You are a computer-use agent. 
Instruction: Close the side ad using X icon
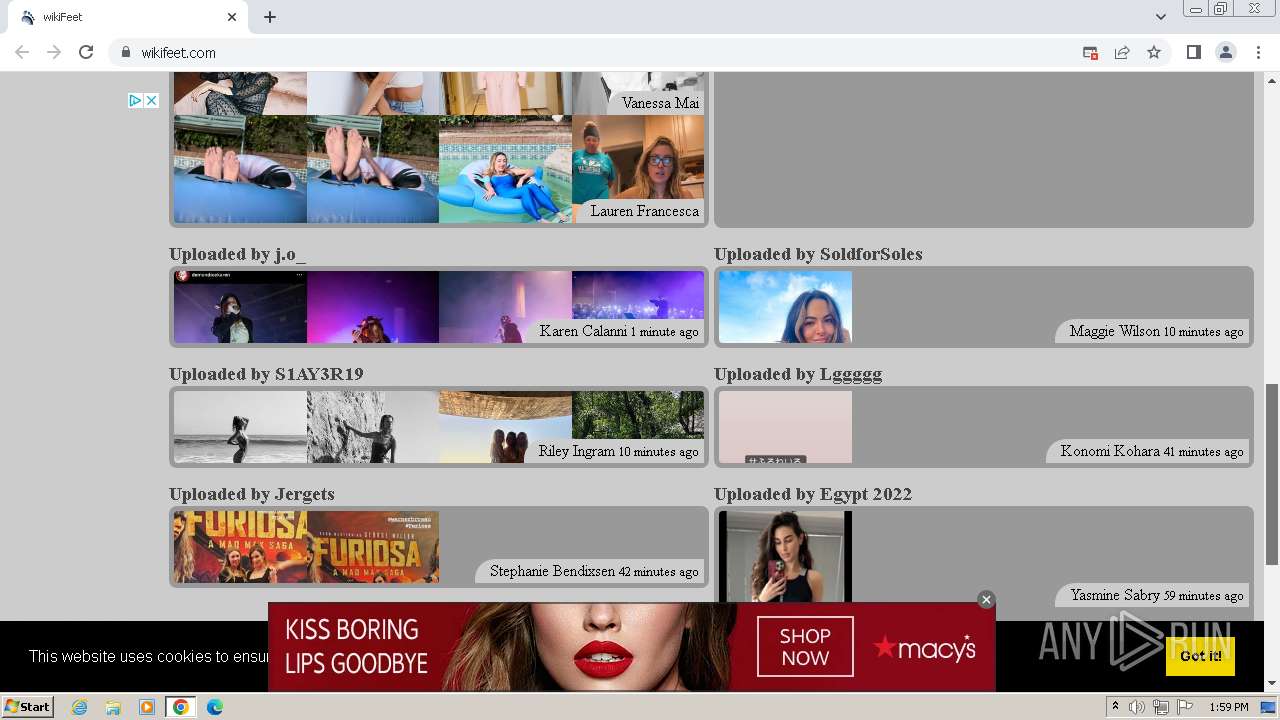point(151,100)
